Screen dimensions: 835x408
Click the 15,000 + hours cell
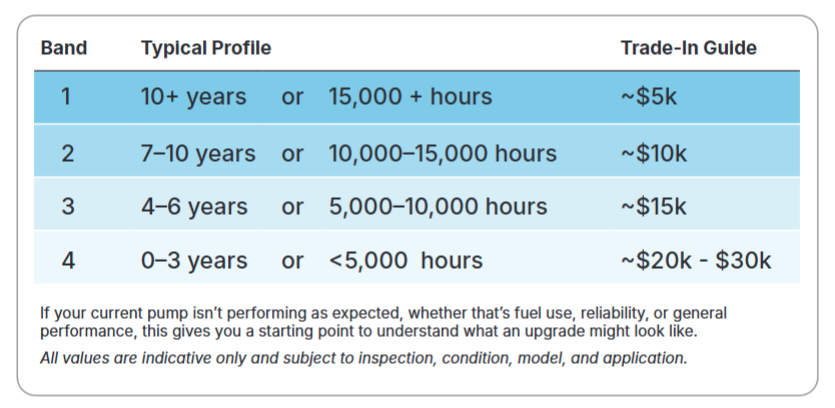coord(410,97)
